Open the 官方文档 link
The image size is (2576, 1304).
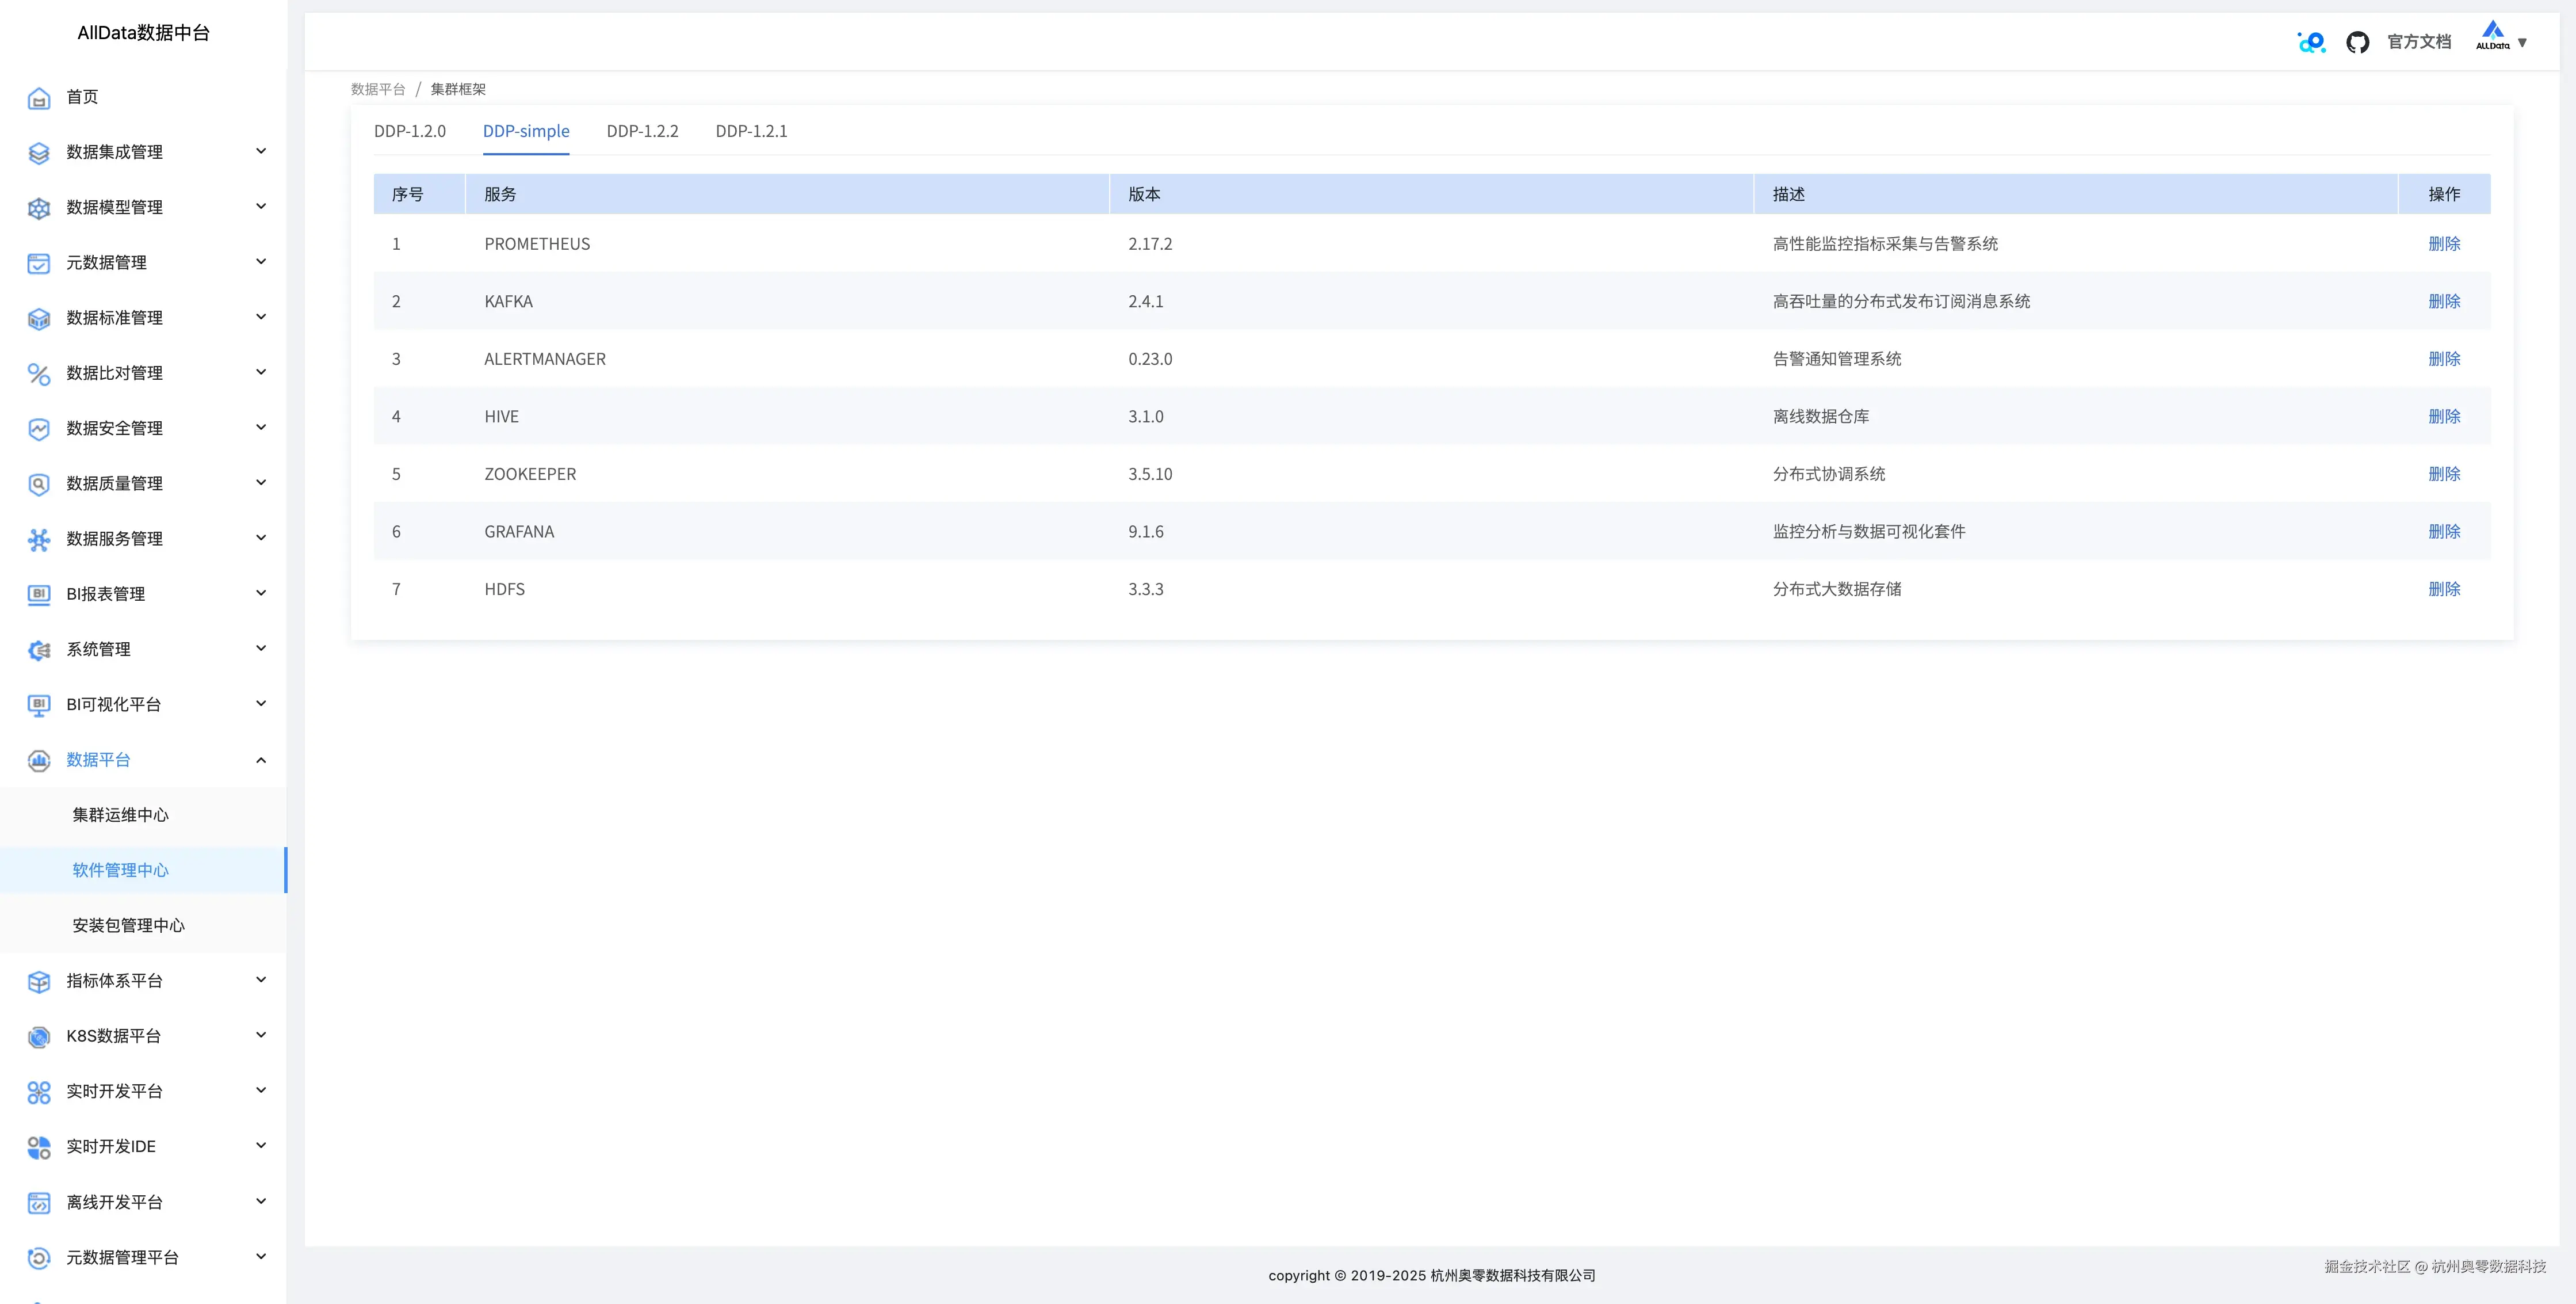[x=2418, y=42]
